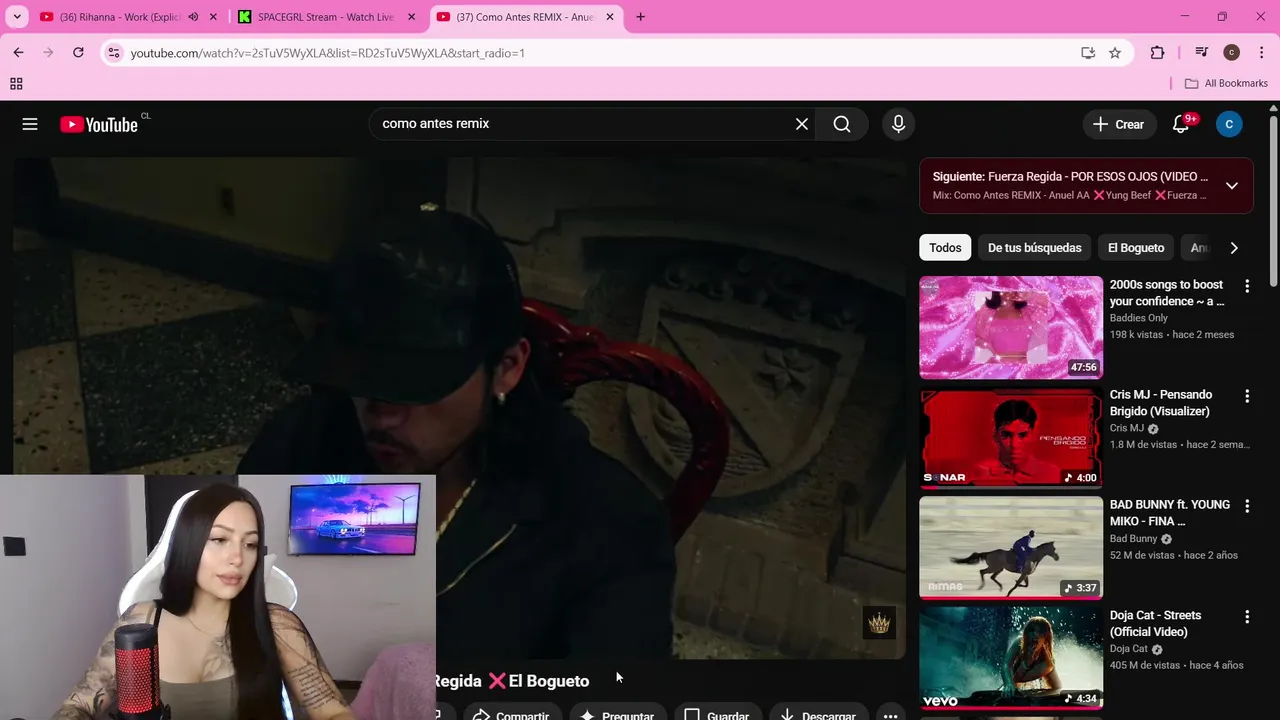Open the Chrome three-dot menu
Image resolution: width=1280 pixels, height=720 pixels.
click(x=1262, y=53)
